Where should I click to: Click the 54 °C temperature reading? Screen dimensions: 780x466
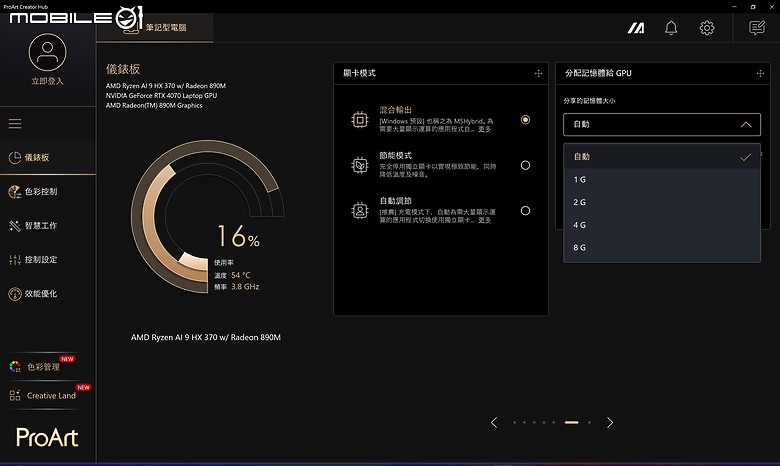pos(241,275)
